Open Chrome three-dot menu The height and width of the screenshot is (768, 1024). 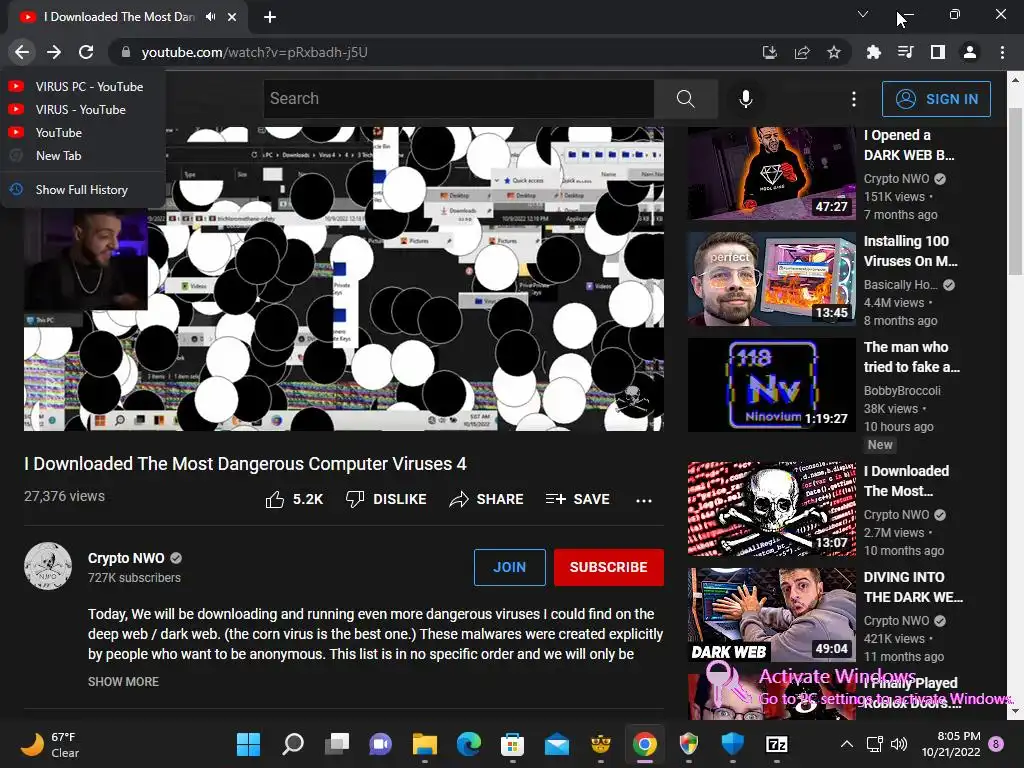(1002, 52)
